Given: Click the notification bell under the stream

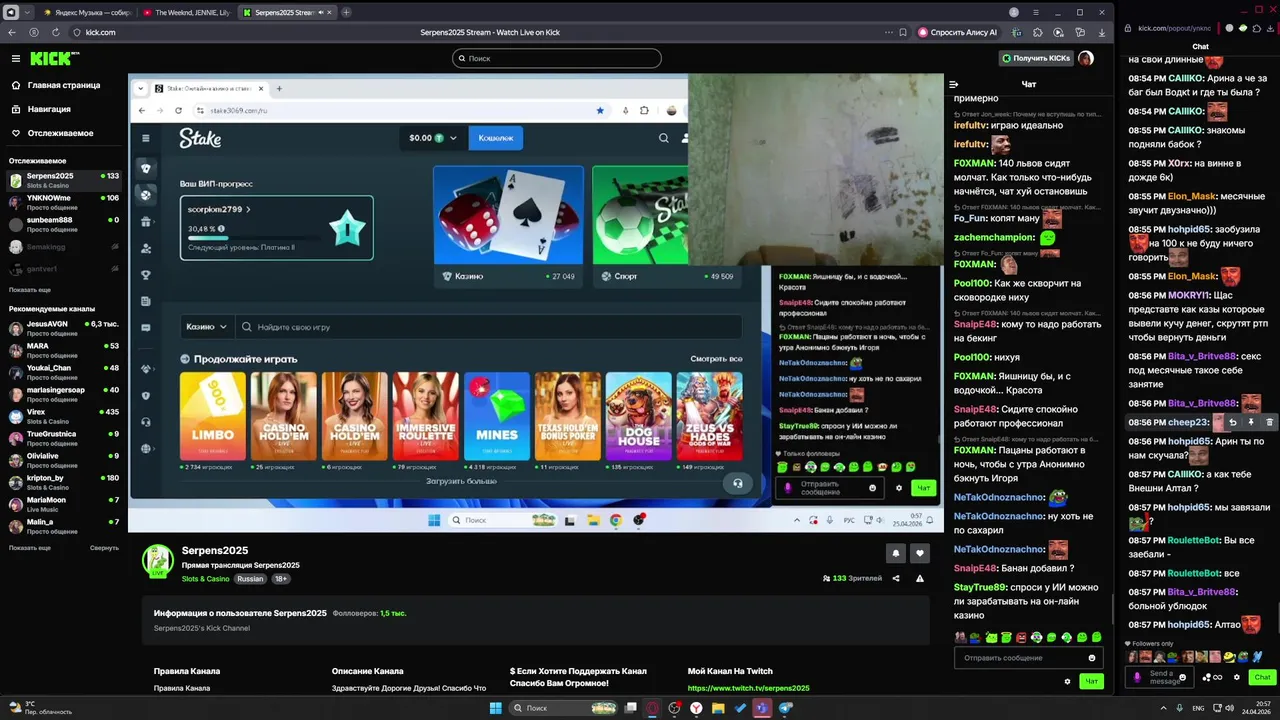Looking at the screenshot, I should [896, 553].
